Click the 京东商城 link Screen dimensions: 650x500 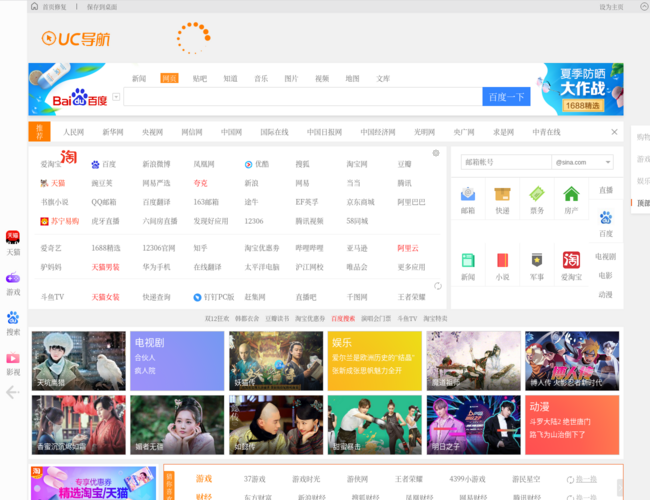tap(360, 202)
